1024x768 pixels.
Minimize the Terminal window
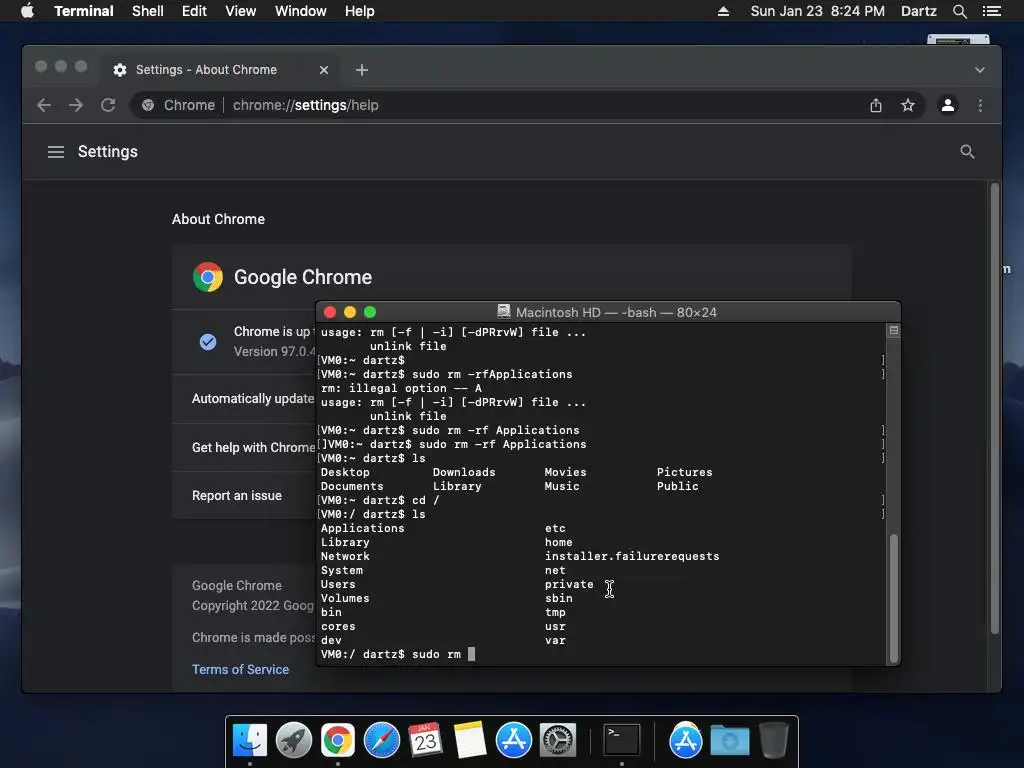tap(350, 312)
